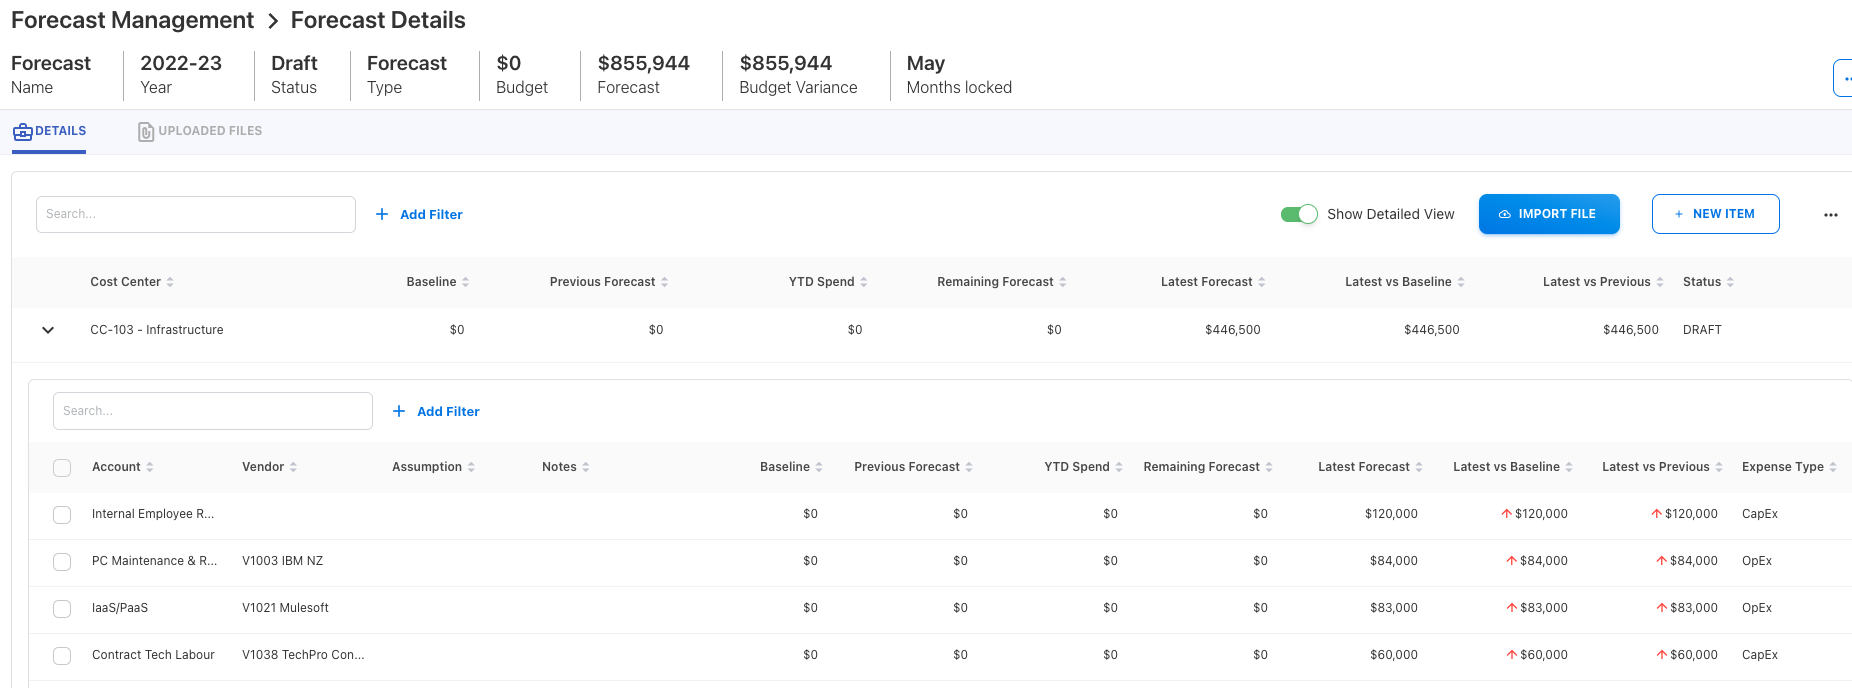This screenshot has height=688, width=1852.
Task: Open the three-dot more options menu
Action: [1830, 215]
